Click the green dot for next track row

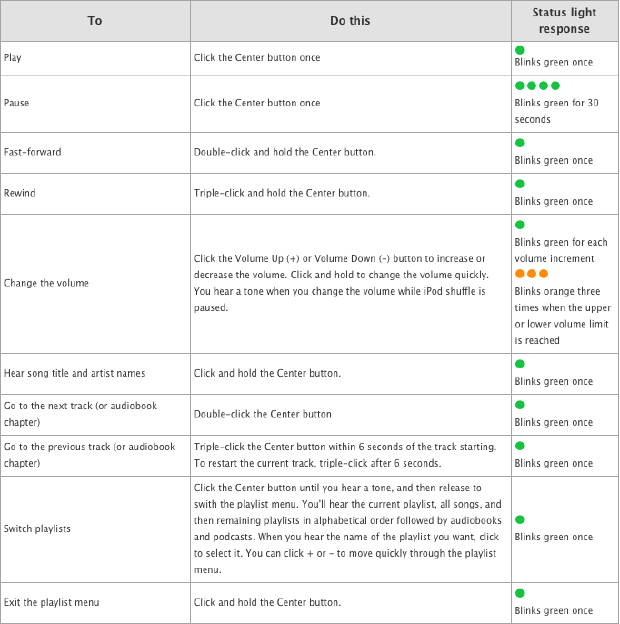click(519, 405)
